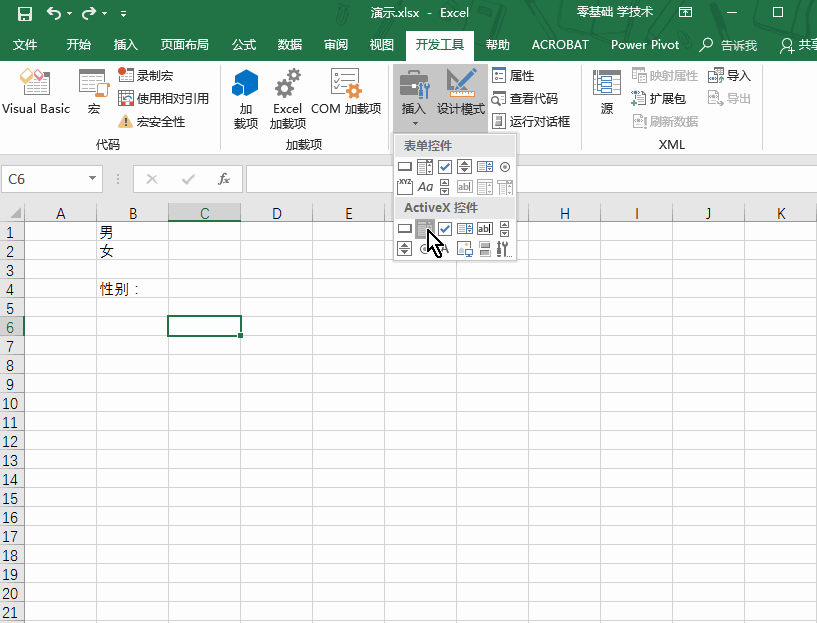Insert a form control Check Box
Viewport: 817px width, 623px height.
(444, 167)
